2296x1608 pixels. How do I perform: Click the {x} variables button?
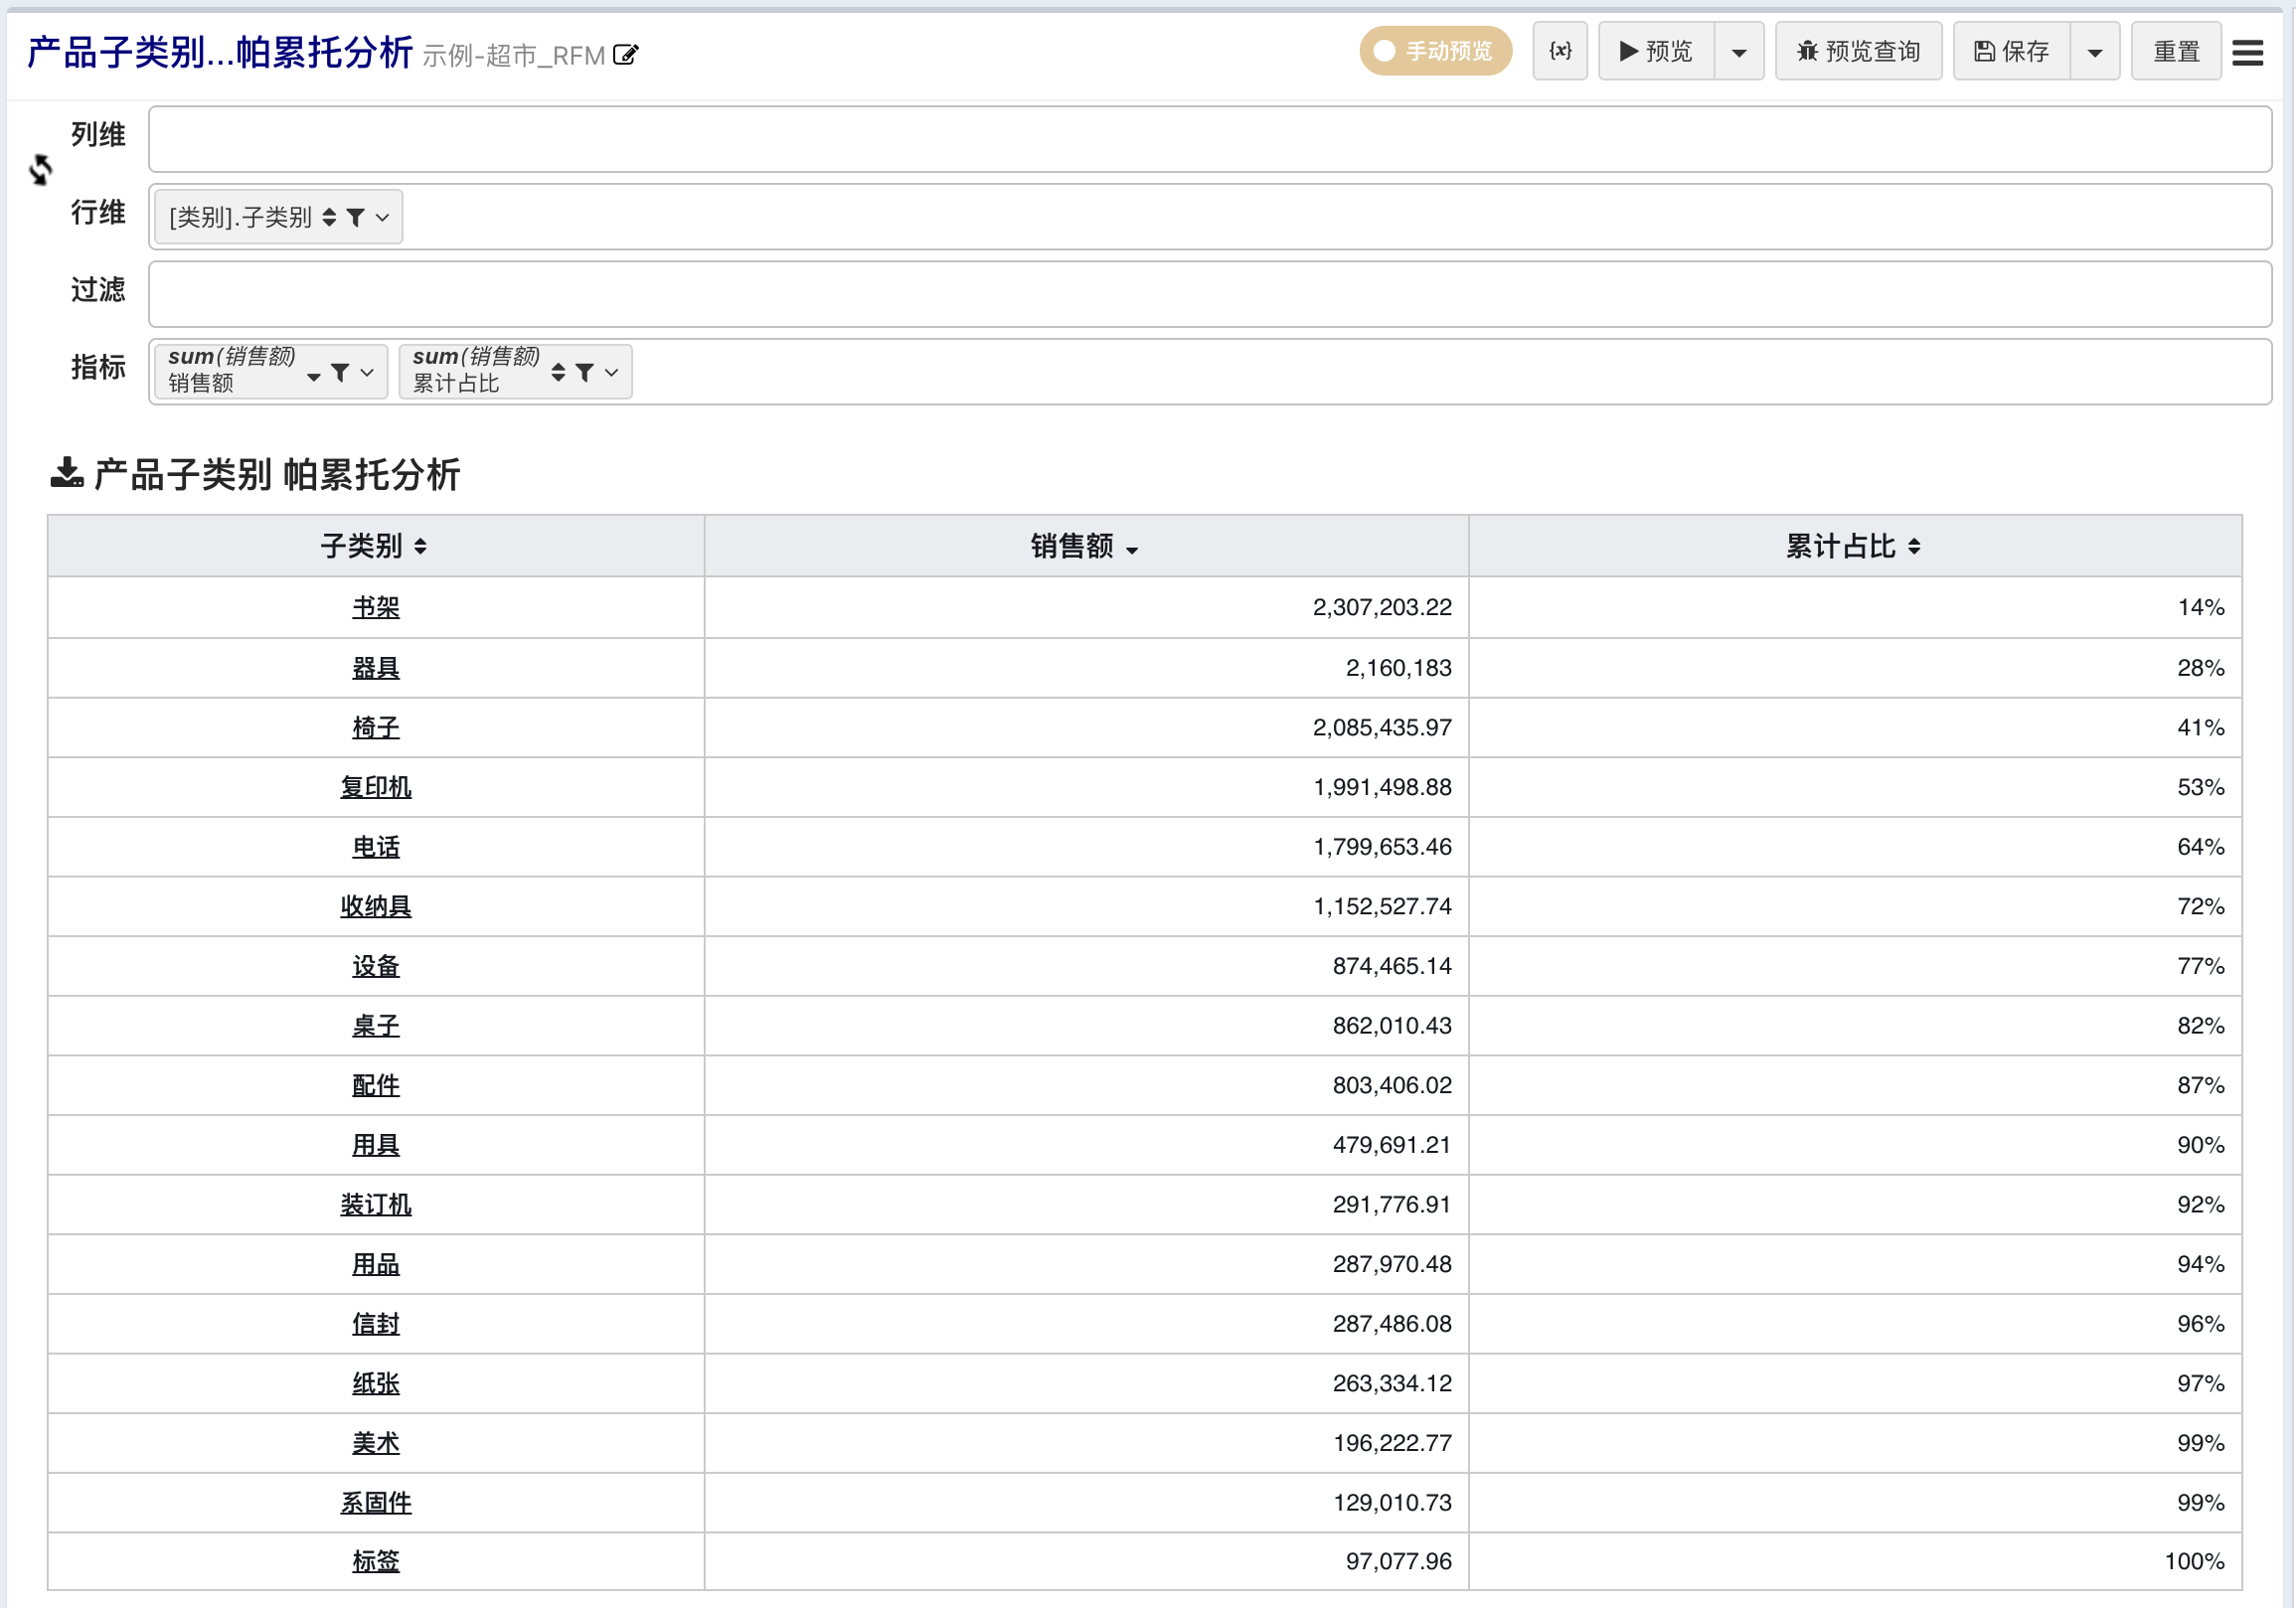pos(1559,51)
